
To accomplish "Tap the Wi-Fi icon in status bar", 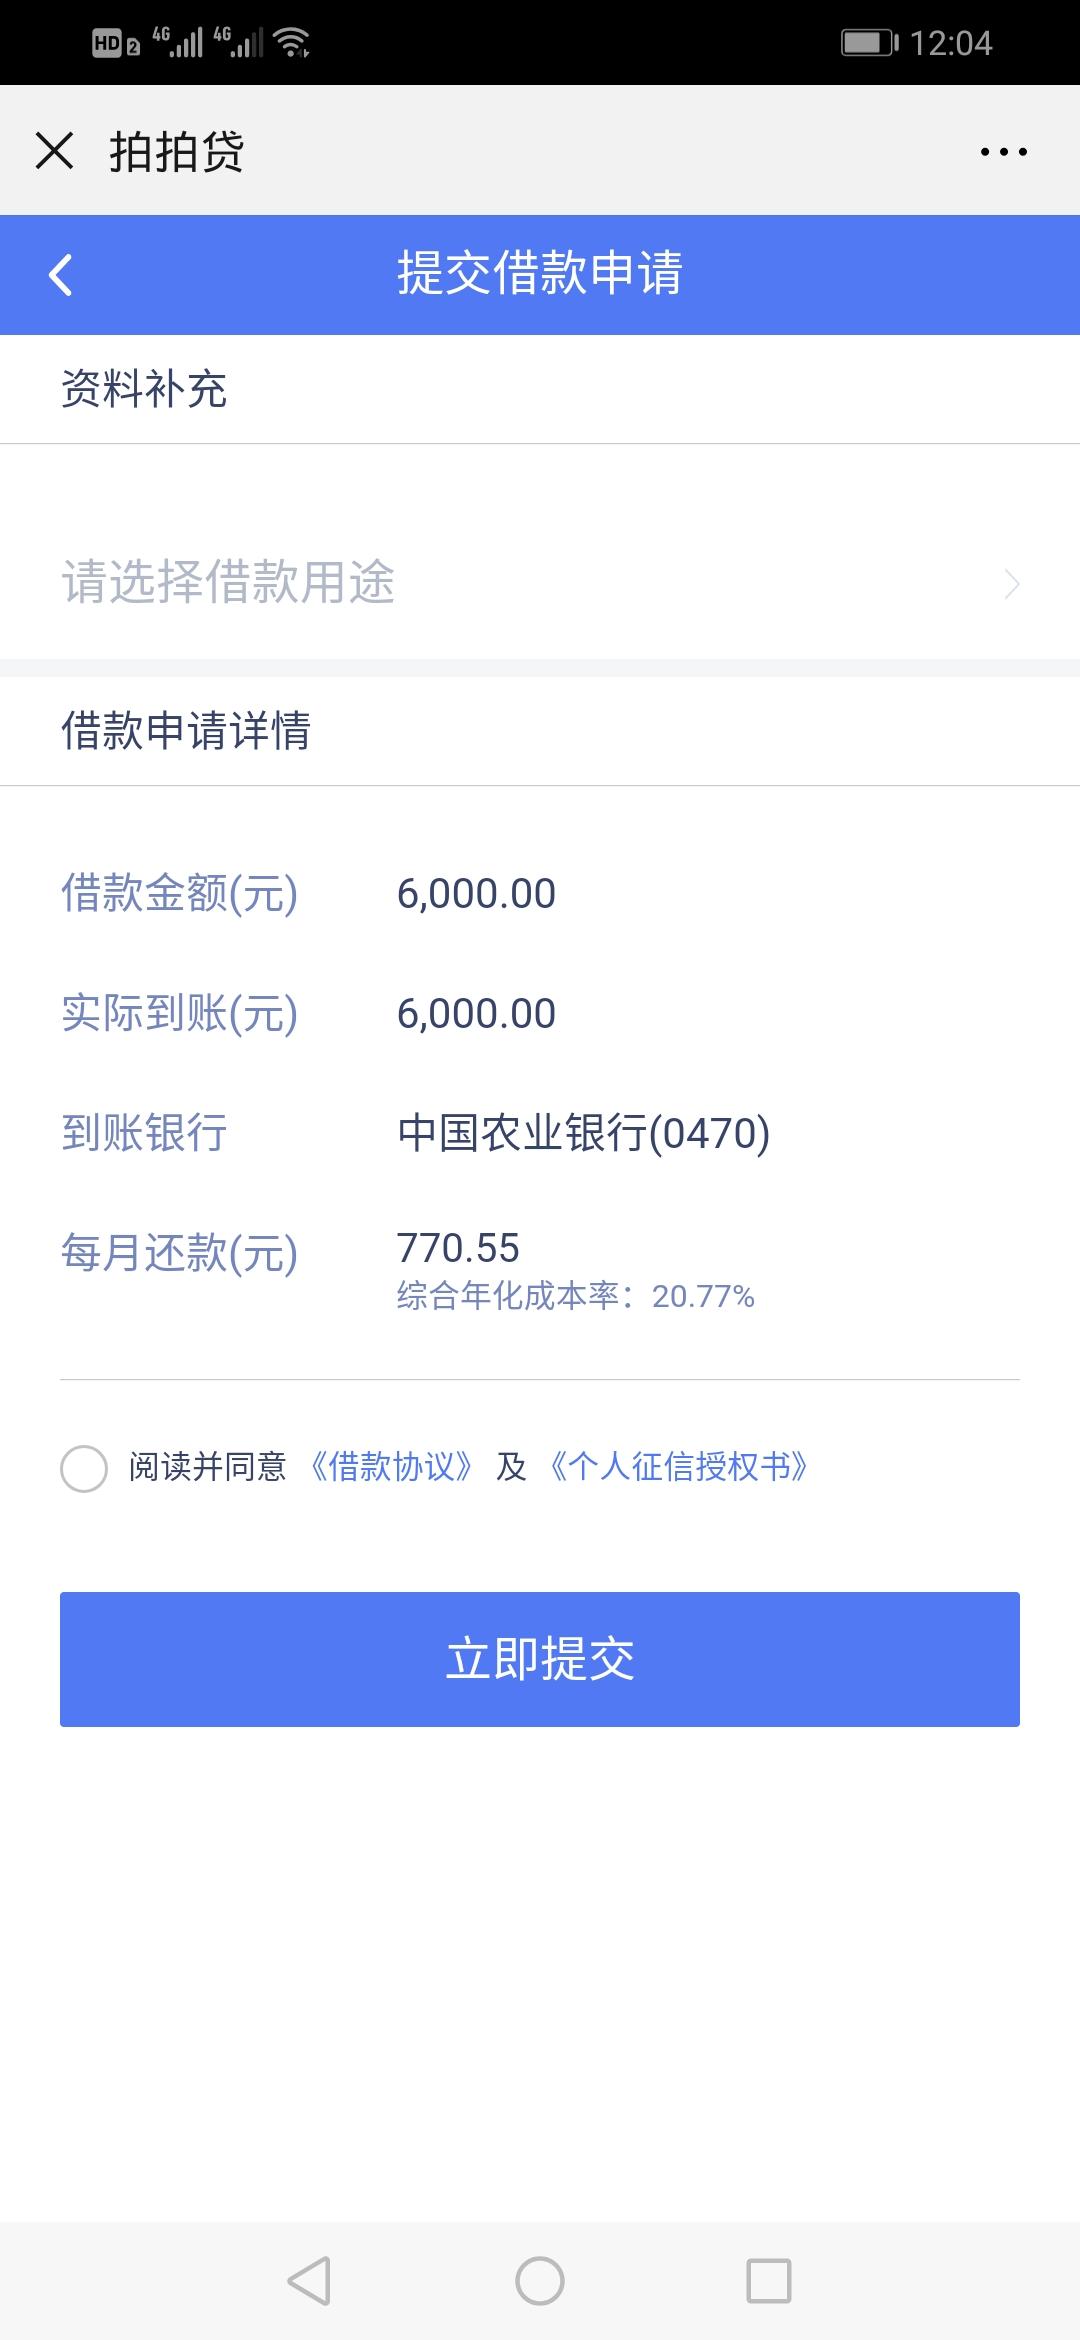I will 292,42.
